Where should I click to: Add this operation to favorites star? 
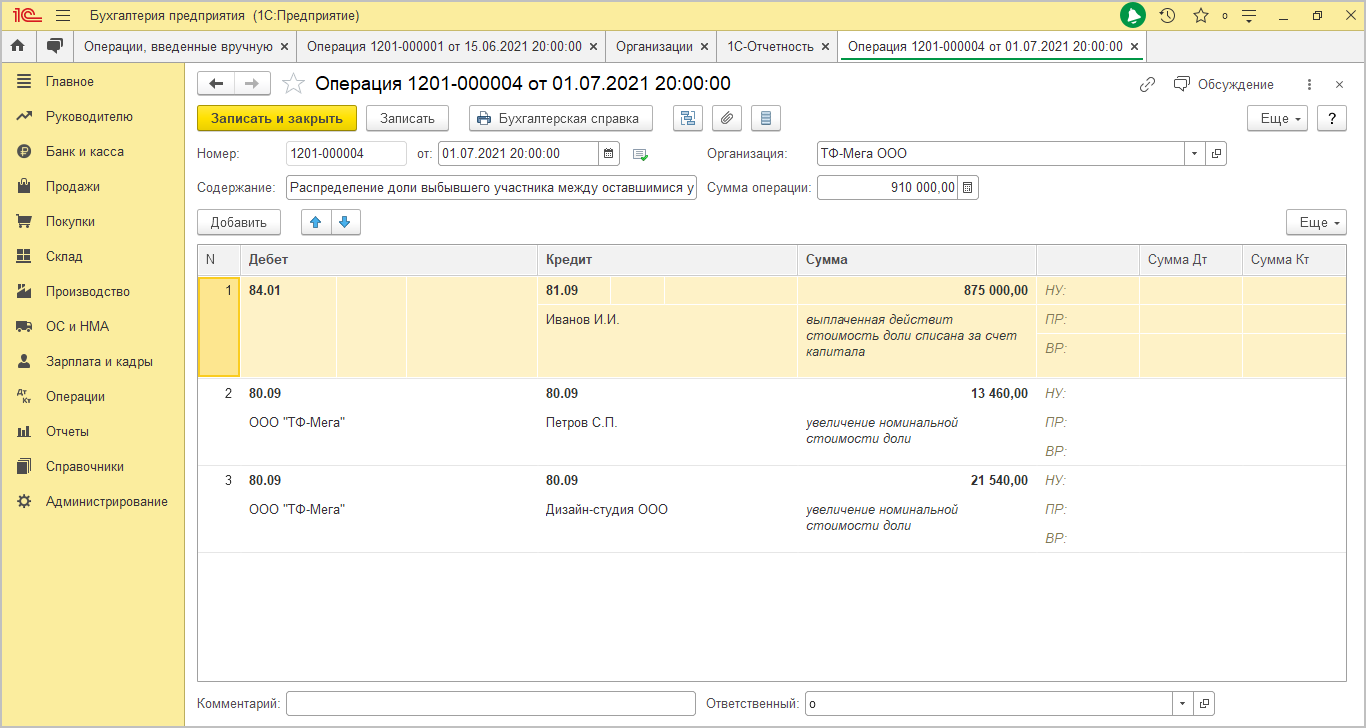[292, 84]
